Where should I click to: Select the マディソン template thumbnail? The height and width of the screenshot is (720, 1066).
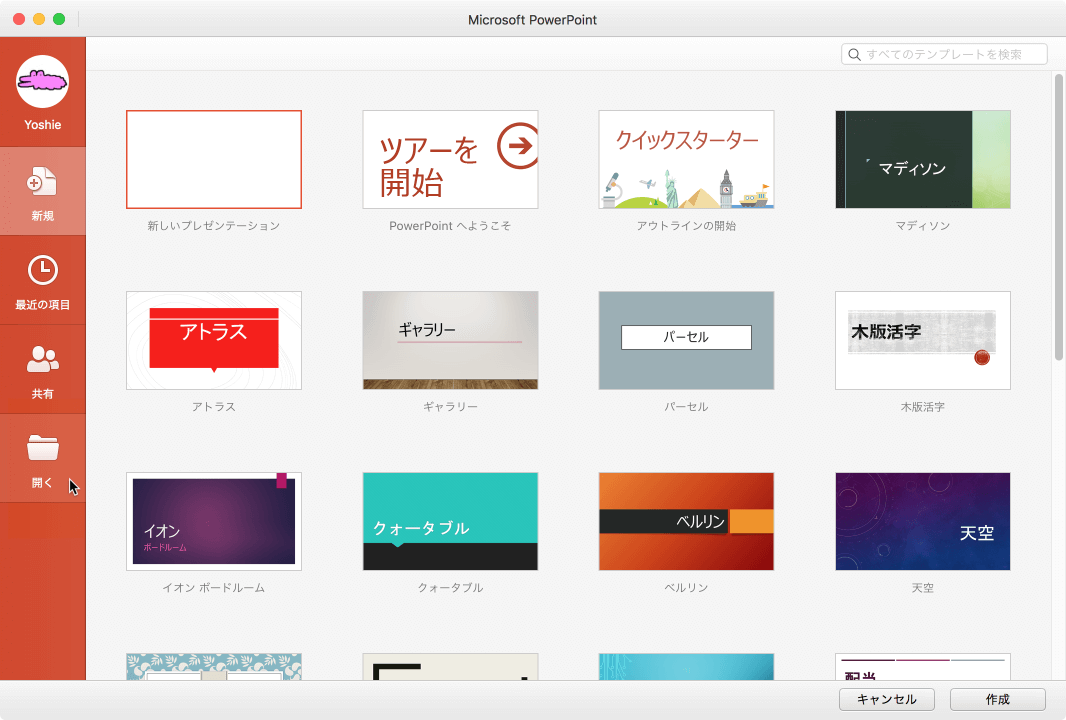pos(923,160)
